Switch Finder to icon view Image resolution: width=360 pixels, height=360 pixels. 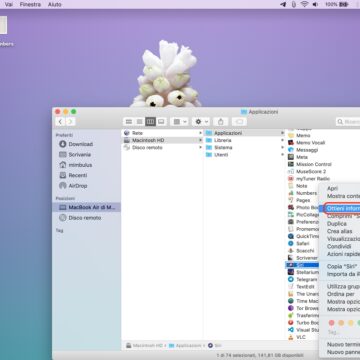129,122
